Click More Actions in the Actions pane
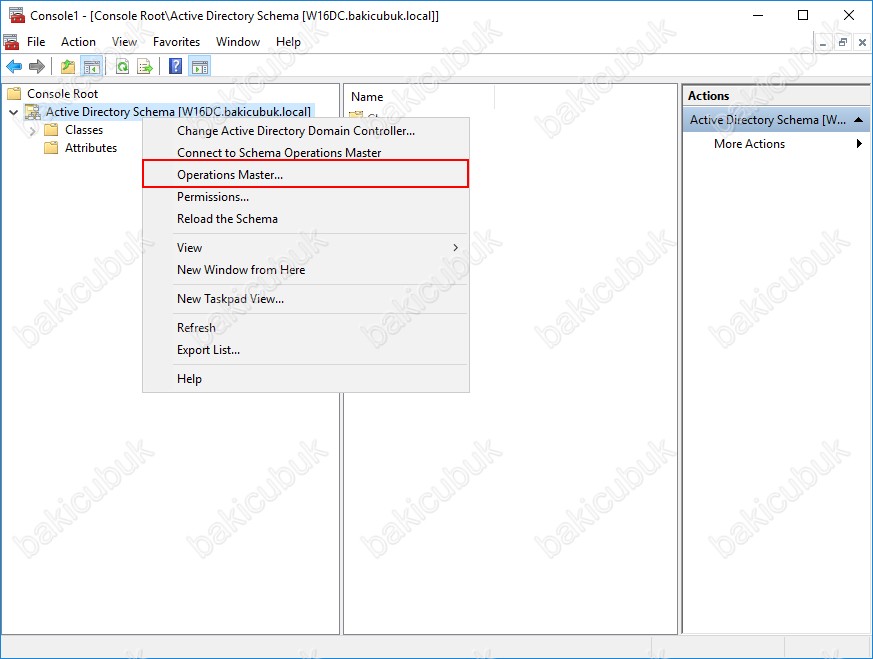 point(749,144)
